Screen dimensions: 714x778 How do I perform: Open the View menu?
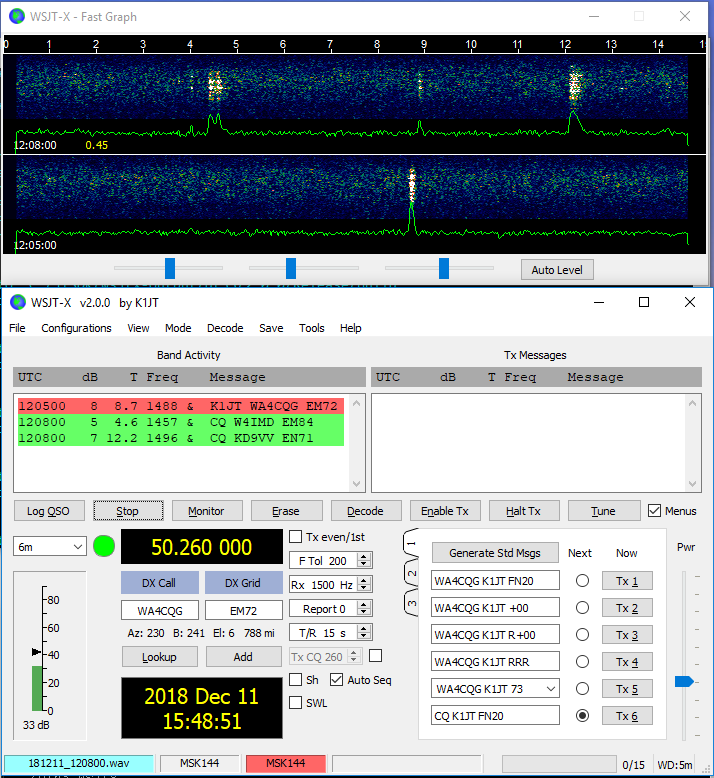138,328
